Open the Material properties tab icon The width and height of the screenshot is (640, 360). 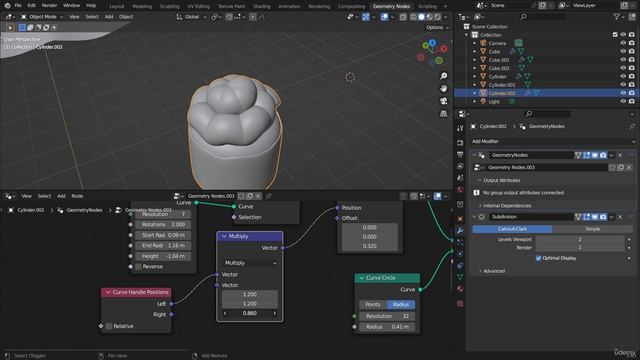coord(460,289)
